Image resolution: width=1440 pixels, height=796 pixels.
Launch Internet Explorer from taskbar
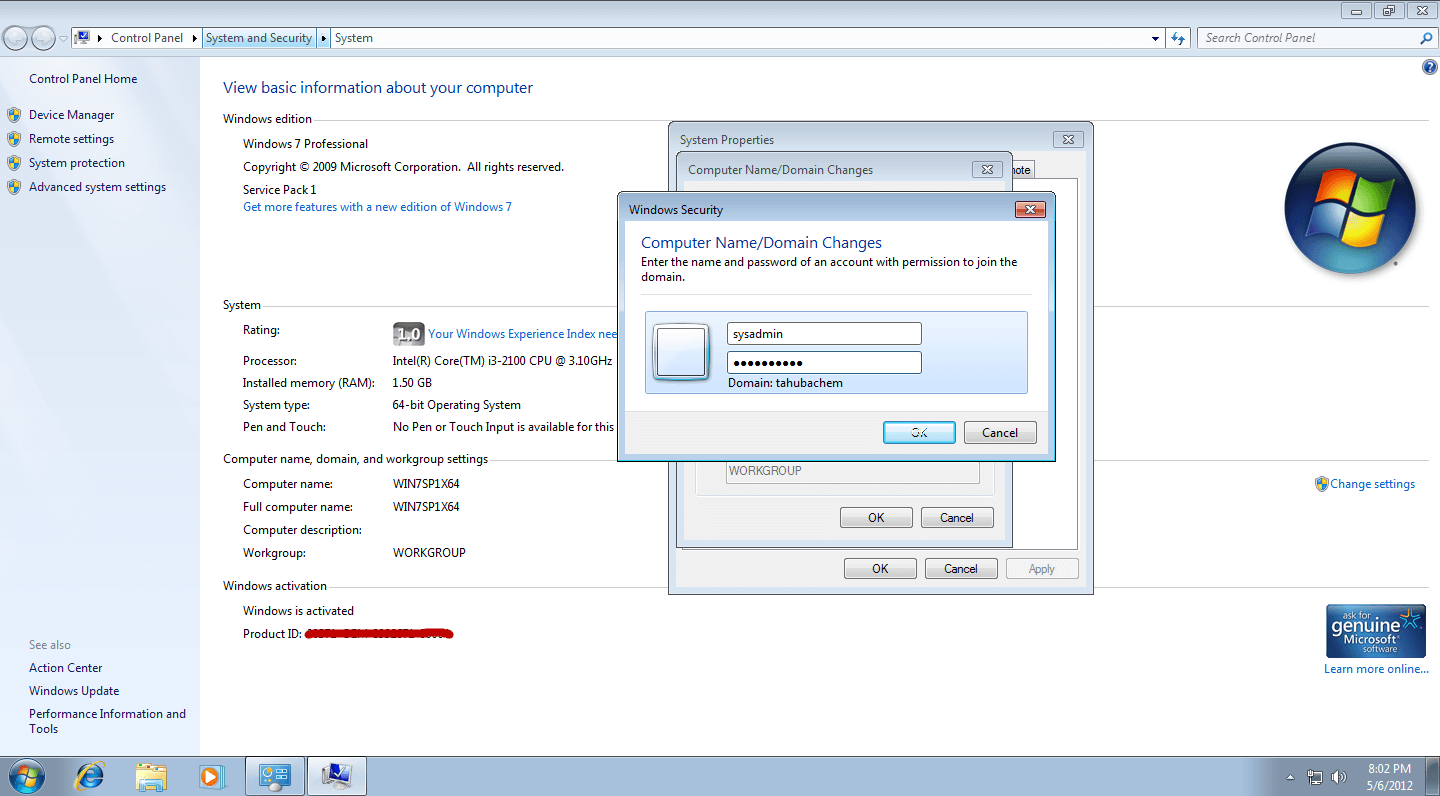[90, 776]
